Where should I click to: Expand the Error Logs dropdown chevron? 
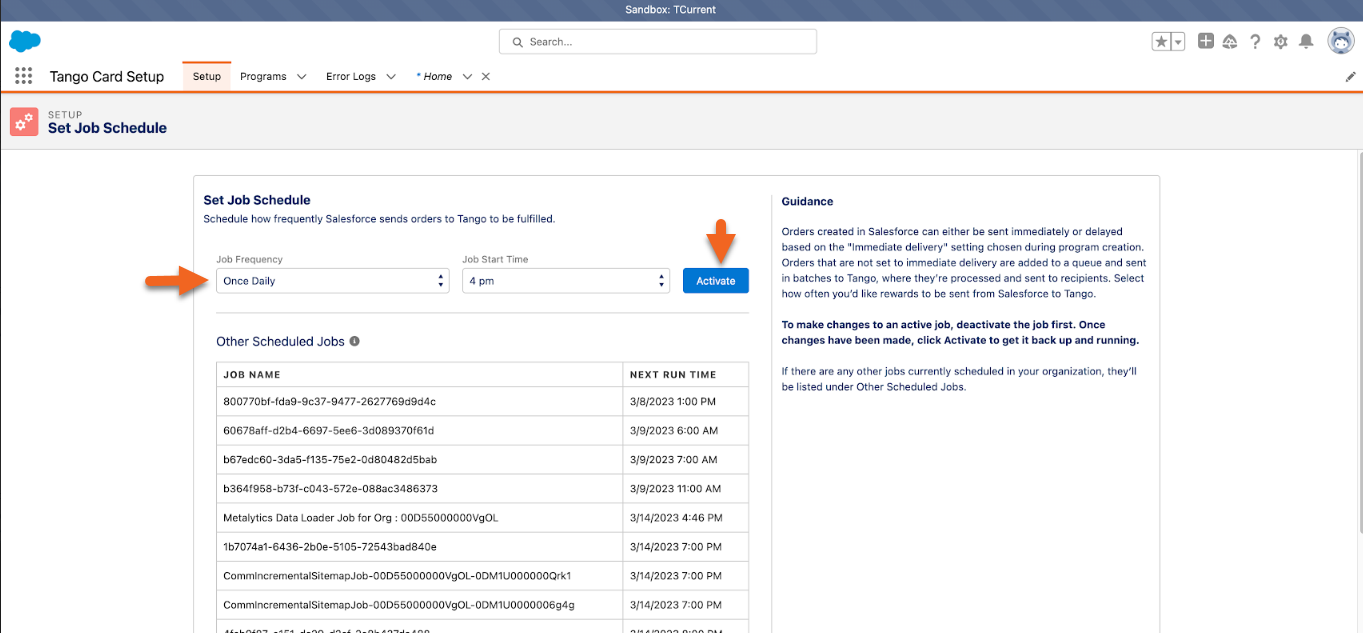(391, 76)
